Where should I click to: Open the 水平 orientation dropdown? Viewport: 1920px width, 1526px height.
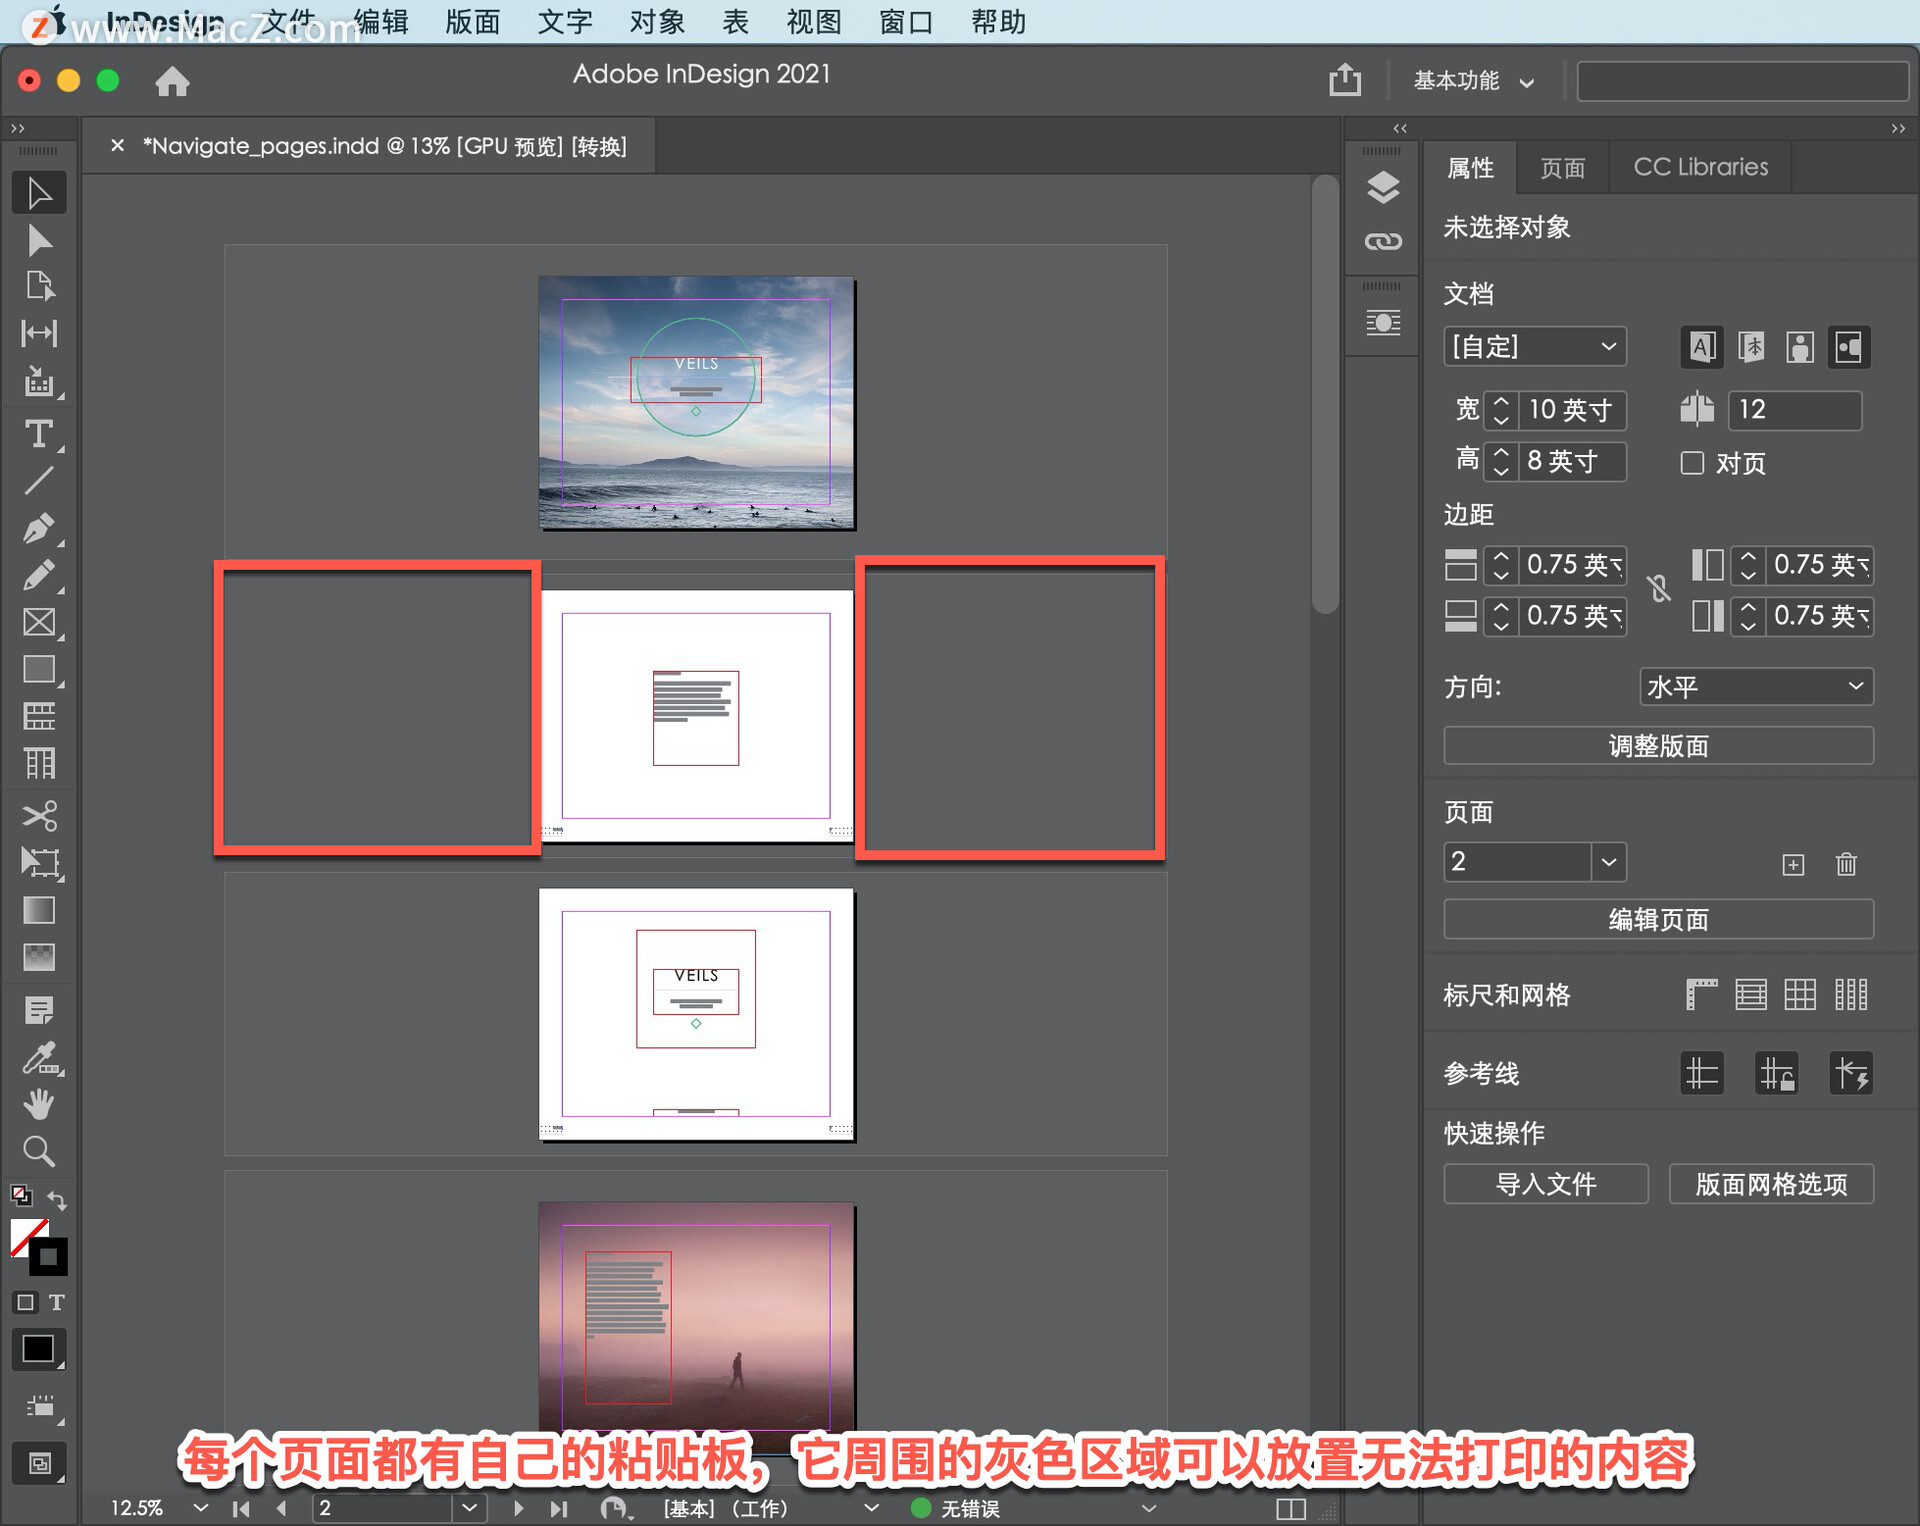(x=1756, y=687)
